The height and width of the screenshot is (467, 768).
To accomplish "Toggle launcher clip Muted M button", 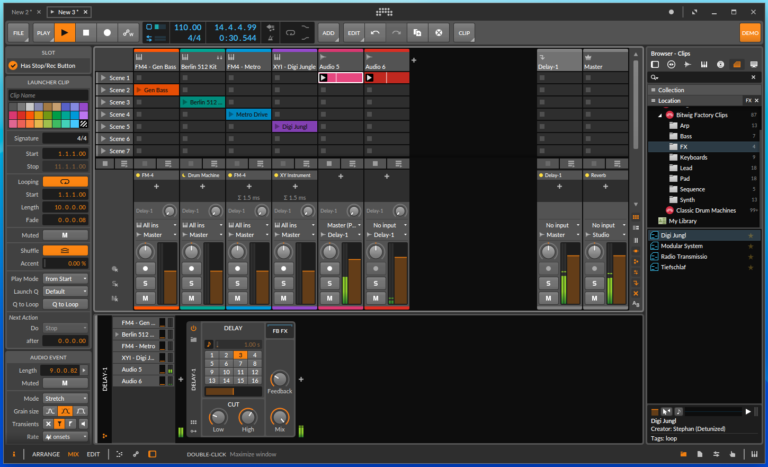I will pyautogui.click(x=65, y=235).
